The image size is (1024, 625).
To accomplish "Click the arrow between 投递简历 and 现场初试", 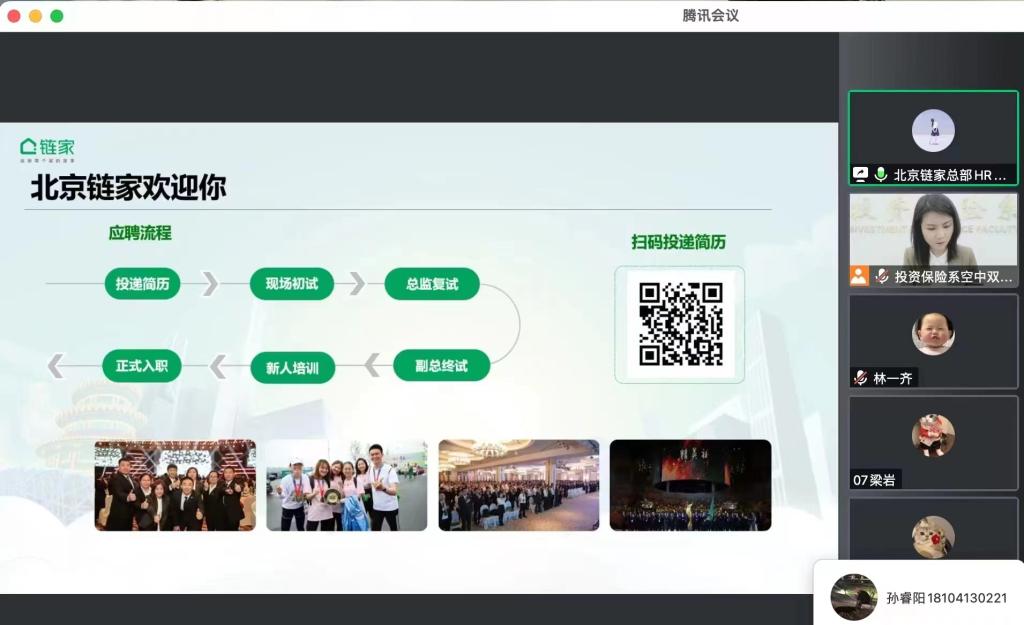I will click(210, 284).
